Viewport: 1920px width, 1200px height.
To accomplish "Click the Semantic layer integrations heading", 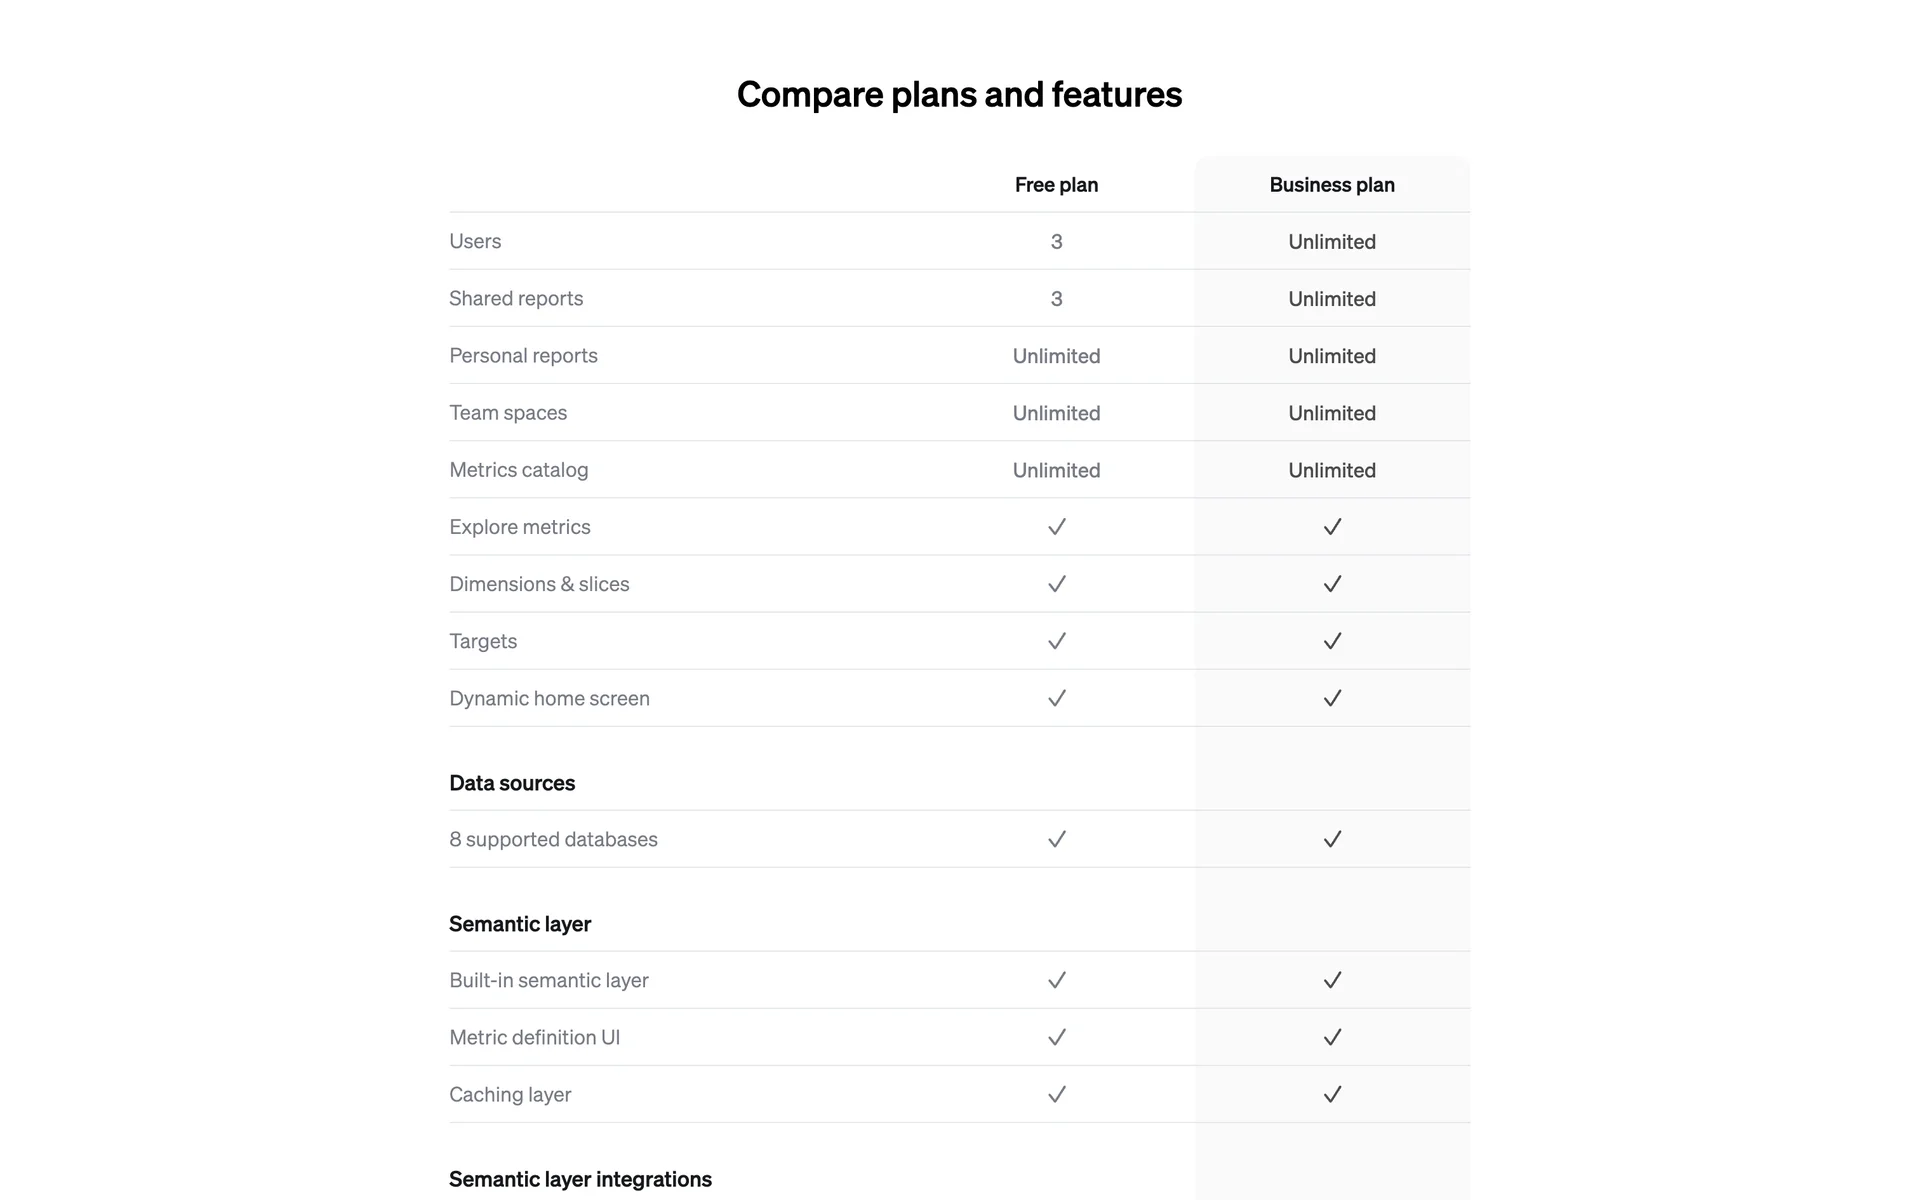I will (x=580, y=1179).
